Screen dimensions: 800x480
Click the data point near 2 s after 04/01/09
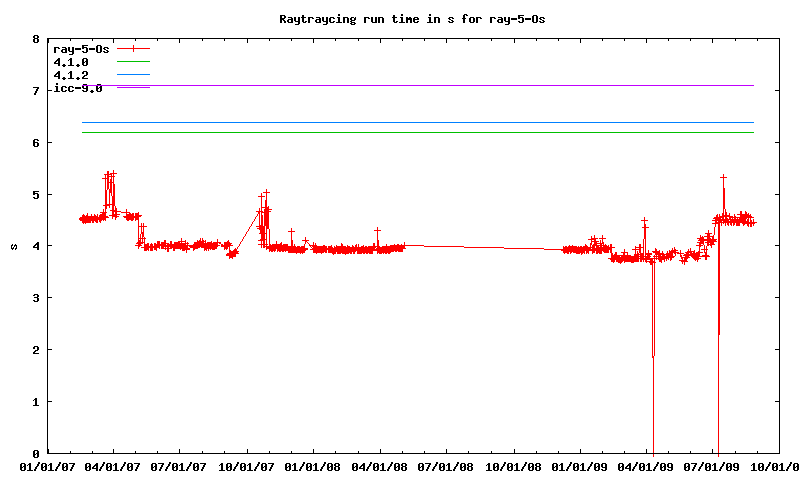[653, 355]
